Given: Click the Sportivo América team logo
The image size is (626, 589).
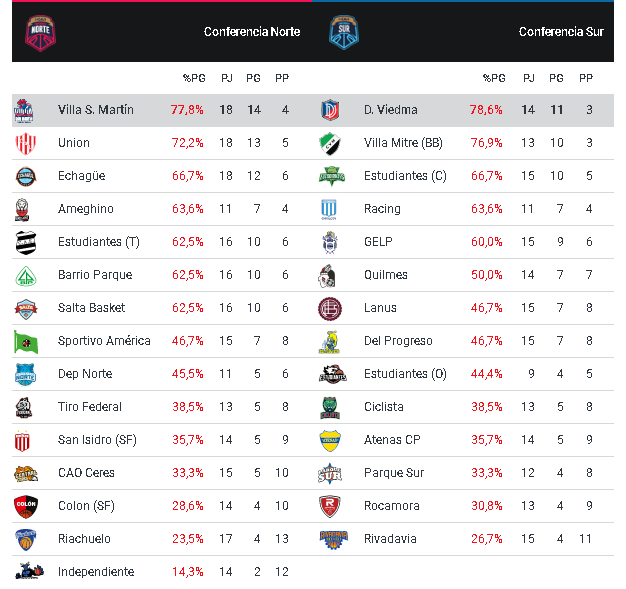Looking at the screenshot, I should 25,341.
